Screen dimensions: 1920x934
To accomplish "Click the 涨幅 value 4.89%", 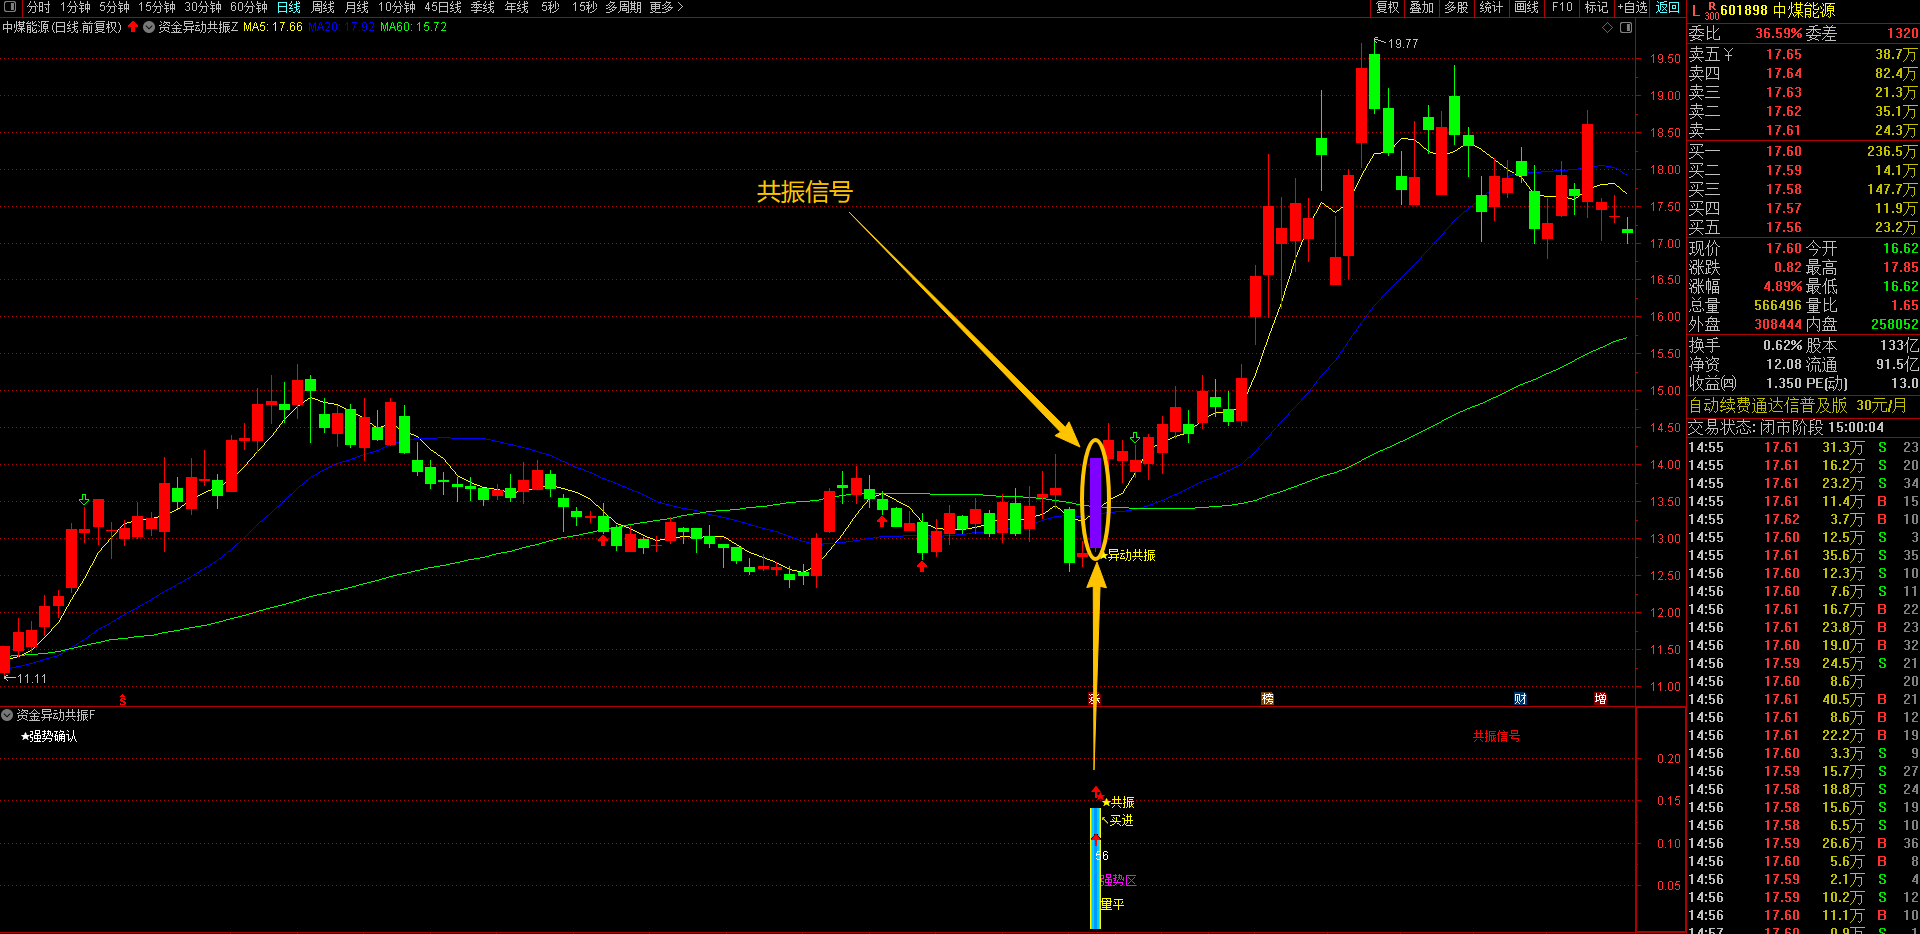I will tap(1782, 287).
